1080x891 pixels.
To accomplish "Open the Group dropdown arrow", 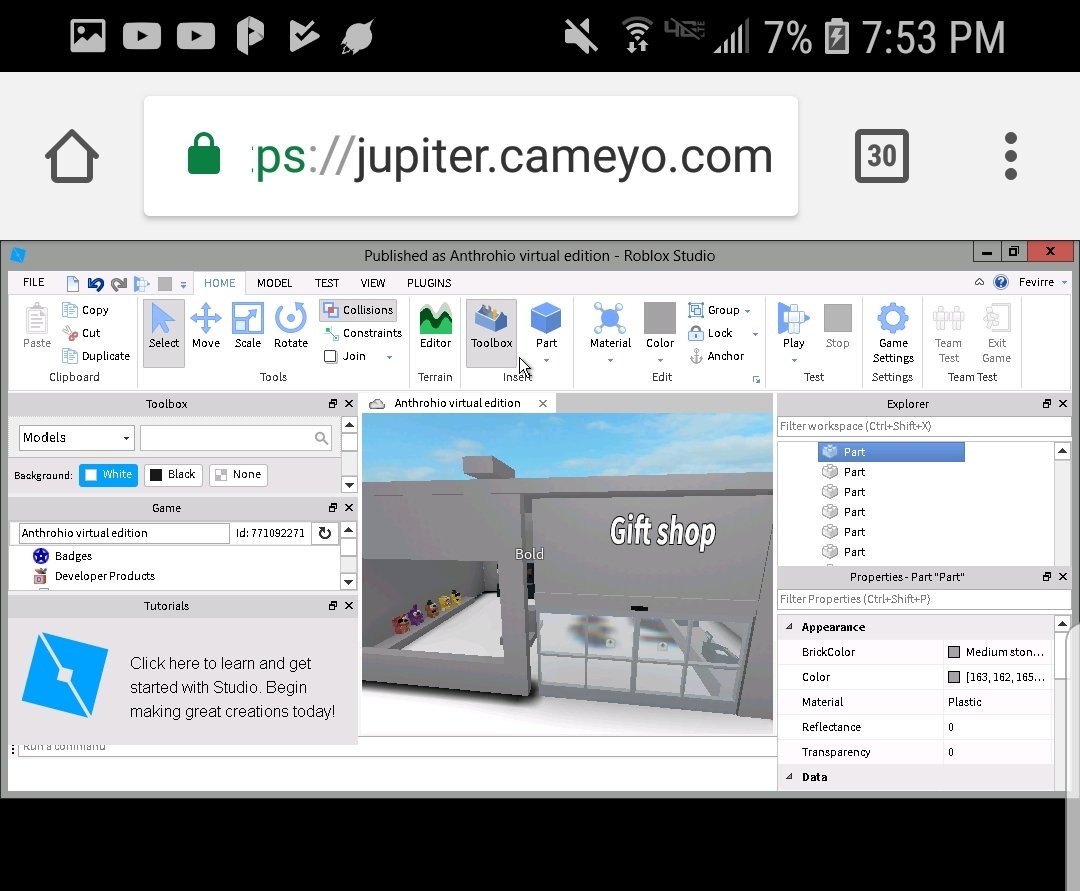I will tap(747, 311).
